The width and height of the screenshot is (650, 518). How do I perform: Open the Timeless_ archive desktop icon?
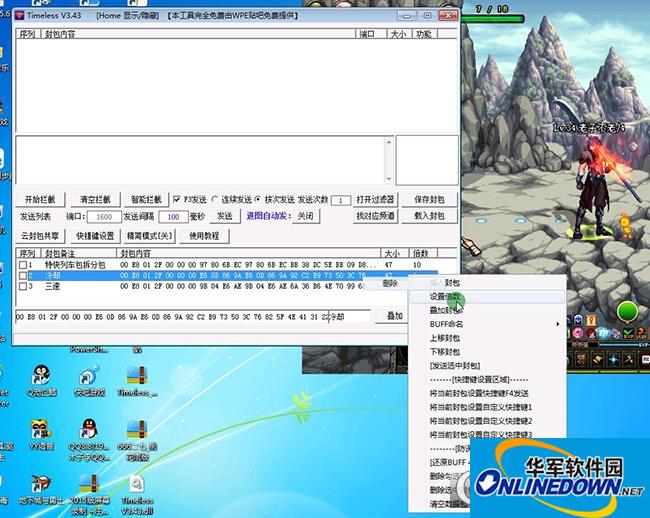137,375
